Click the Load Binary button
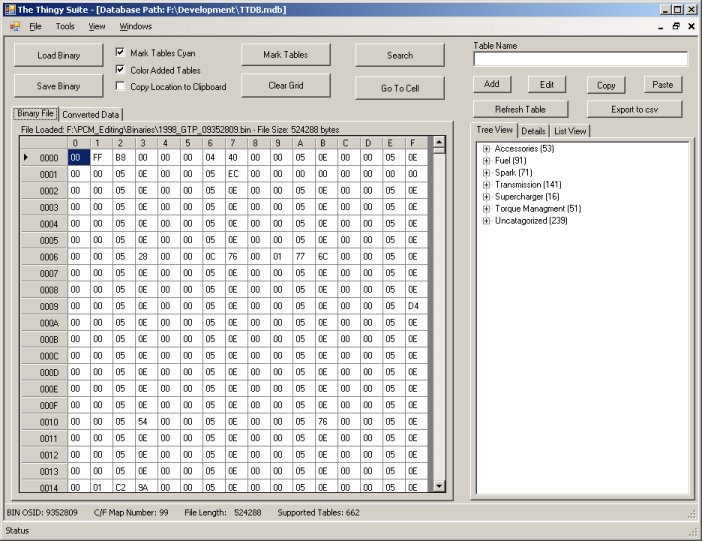This screenshot has width=702, height=541. (x=58, y=55)
